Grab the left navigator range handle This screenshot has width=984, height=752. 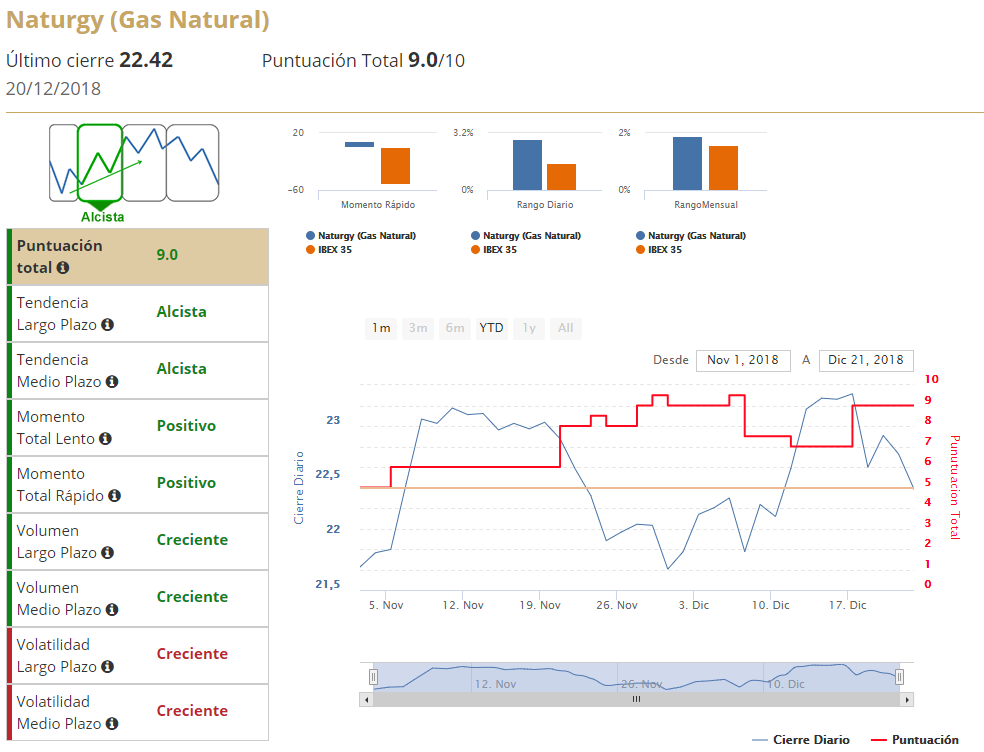[x=373, y=677]
